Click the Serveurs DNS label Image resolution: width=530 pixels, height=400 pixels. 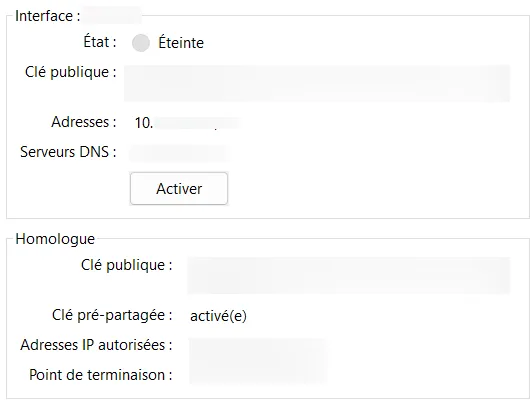coord(68,152)
